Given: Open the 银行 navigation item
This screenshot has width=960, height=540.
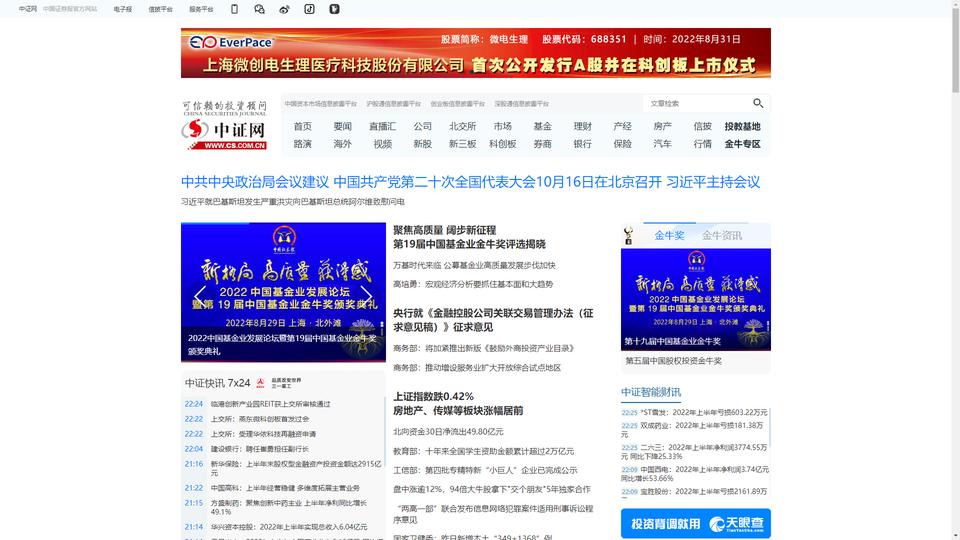Looking at the screenshot, I should (583, 144).
